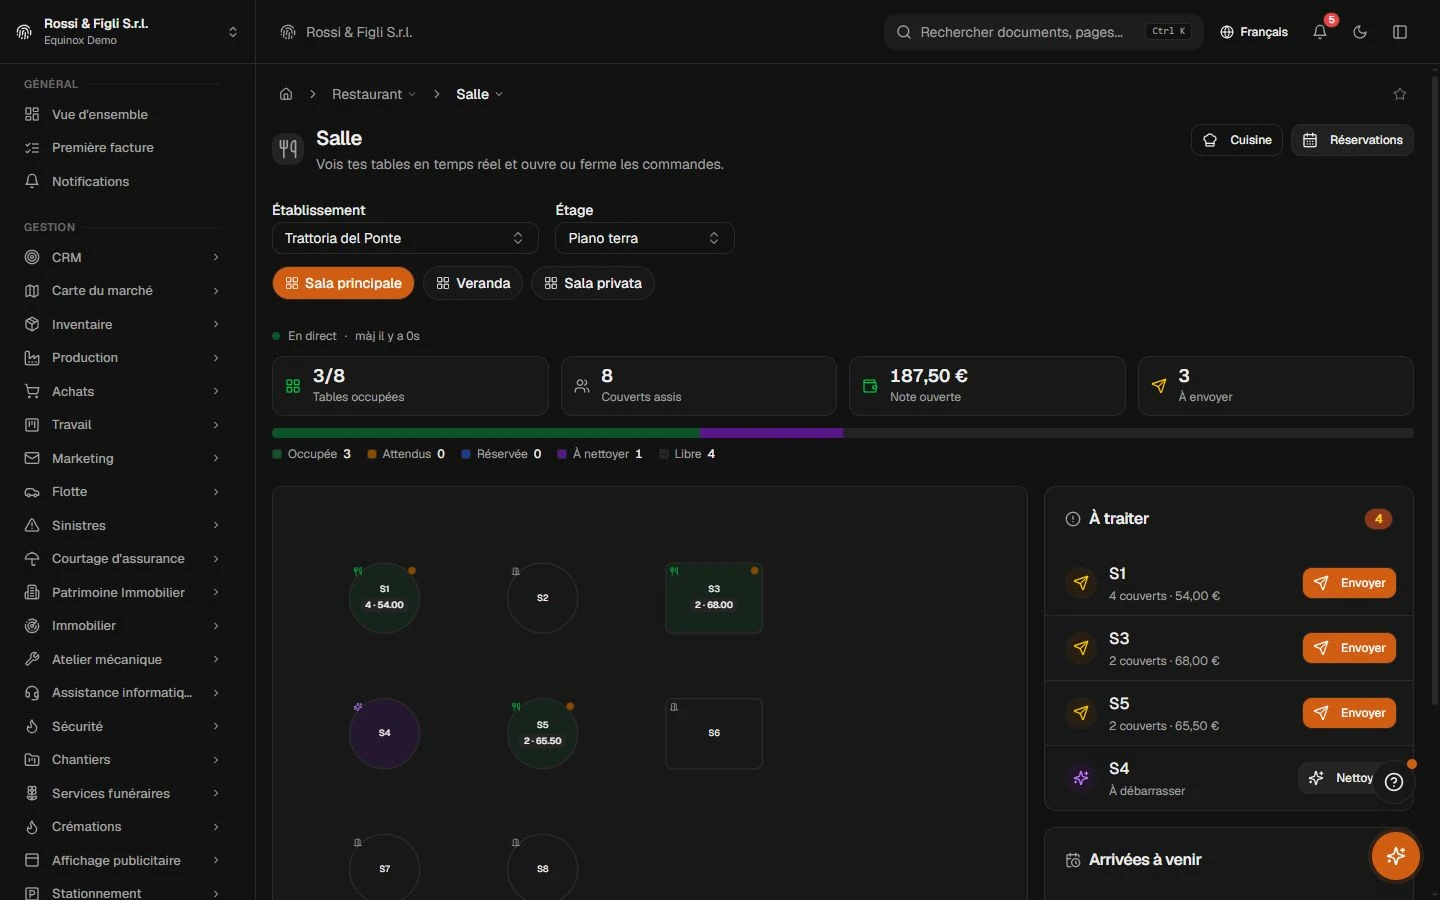
Task: Send order for S5 with Envoyer
Action: 1349,713
